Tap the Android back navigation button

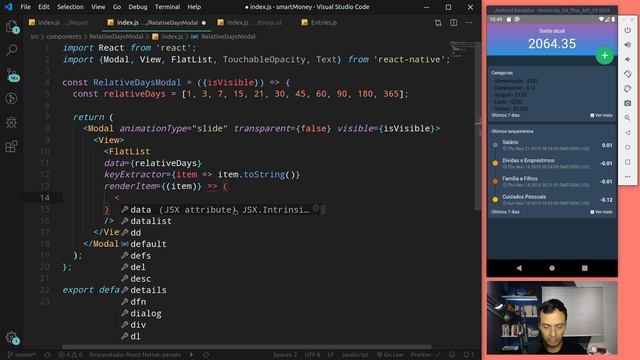[x=519, y=268]
